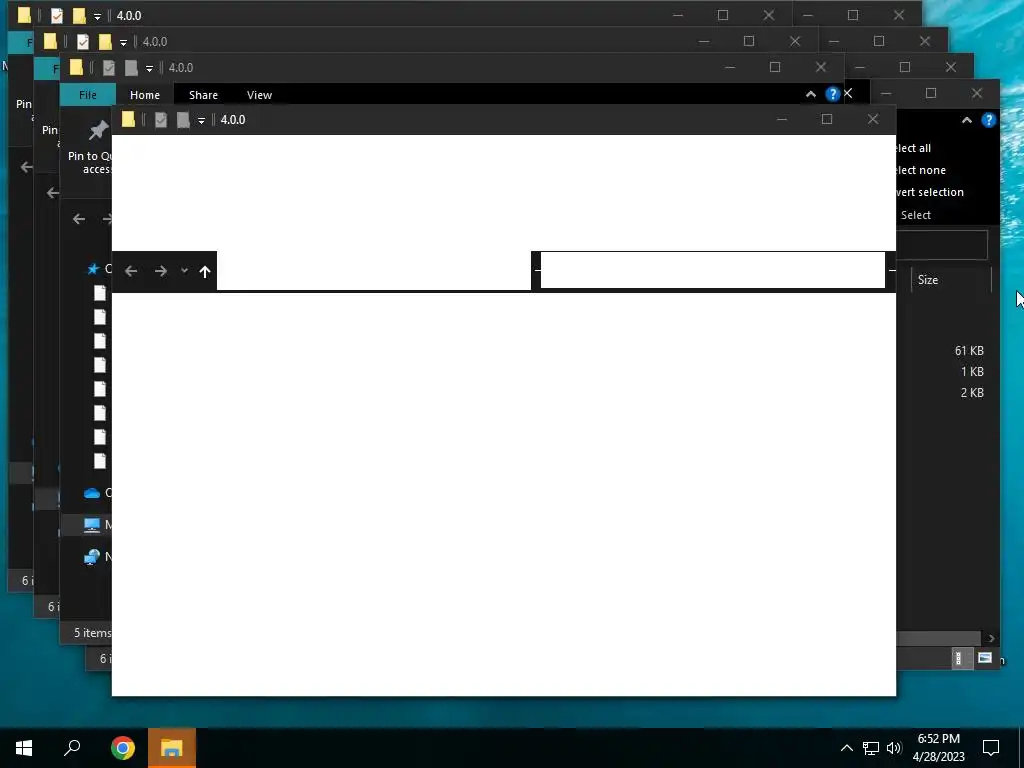Image resolution: width=1024 pixels, height=768 pixels.
Task: Click folder icon in frontmost window title bar
Action: pyautogui.click(x=129, y=120)
